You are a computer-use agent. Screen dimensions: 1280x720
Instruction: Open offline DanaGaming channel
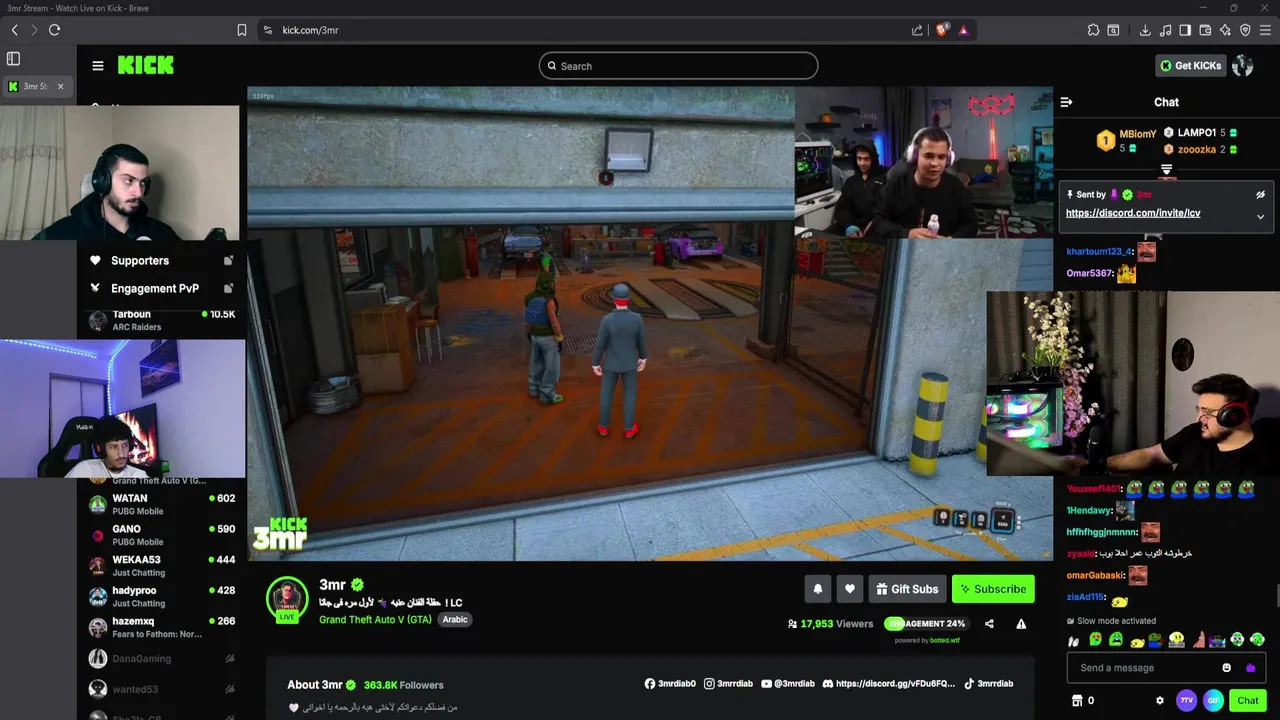161,659
